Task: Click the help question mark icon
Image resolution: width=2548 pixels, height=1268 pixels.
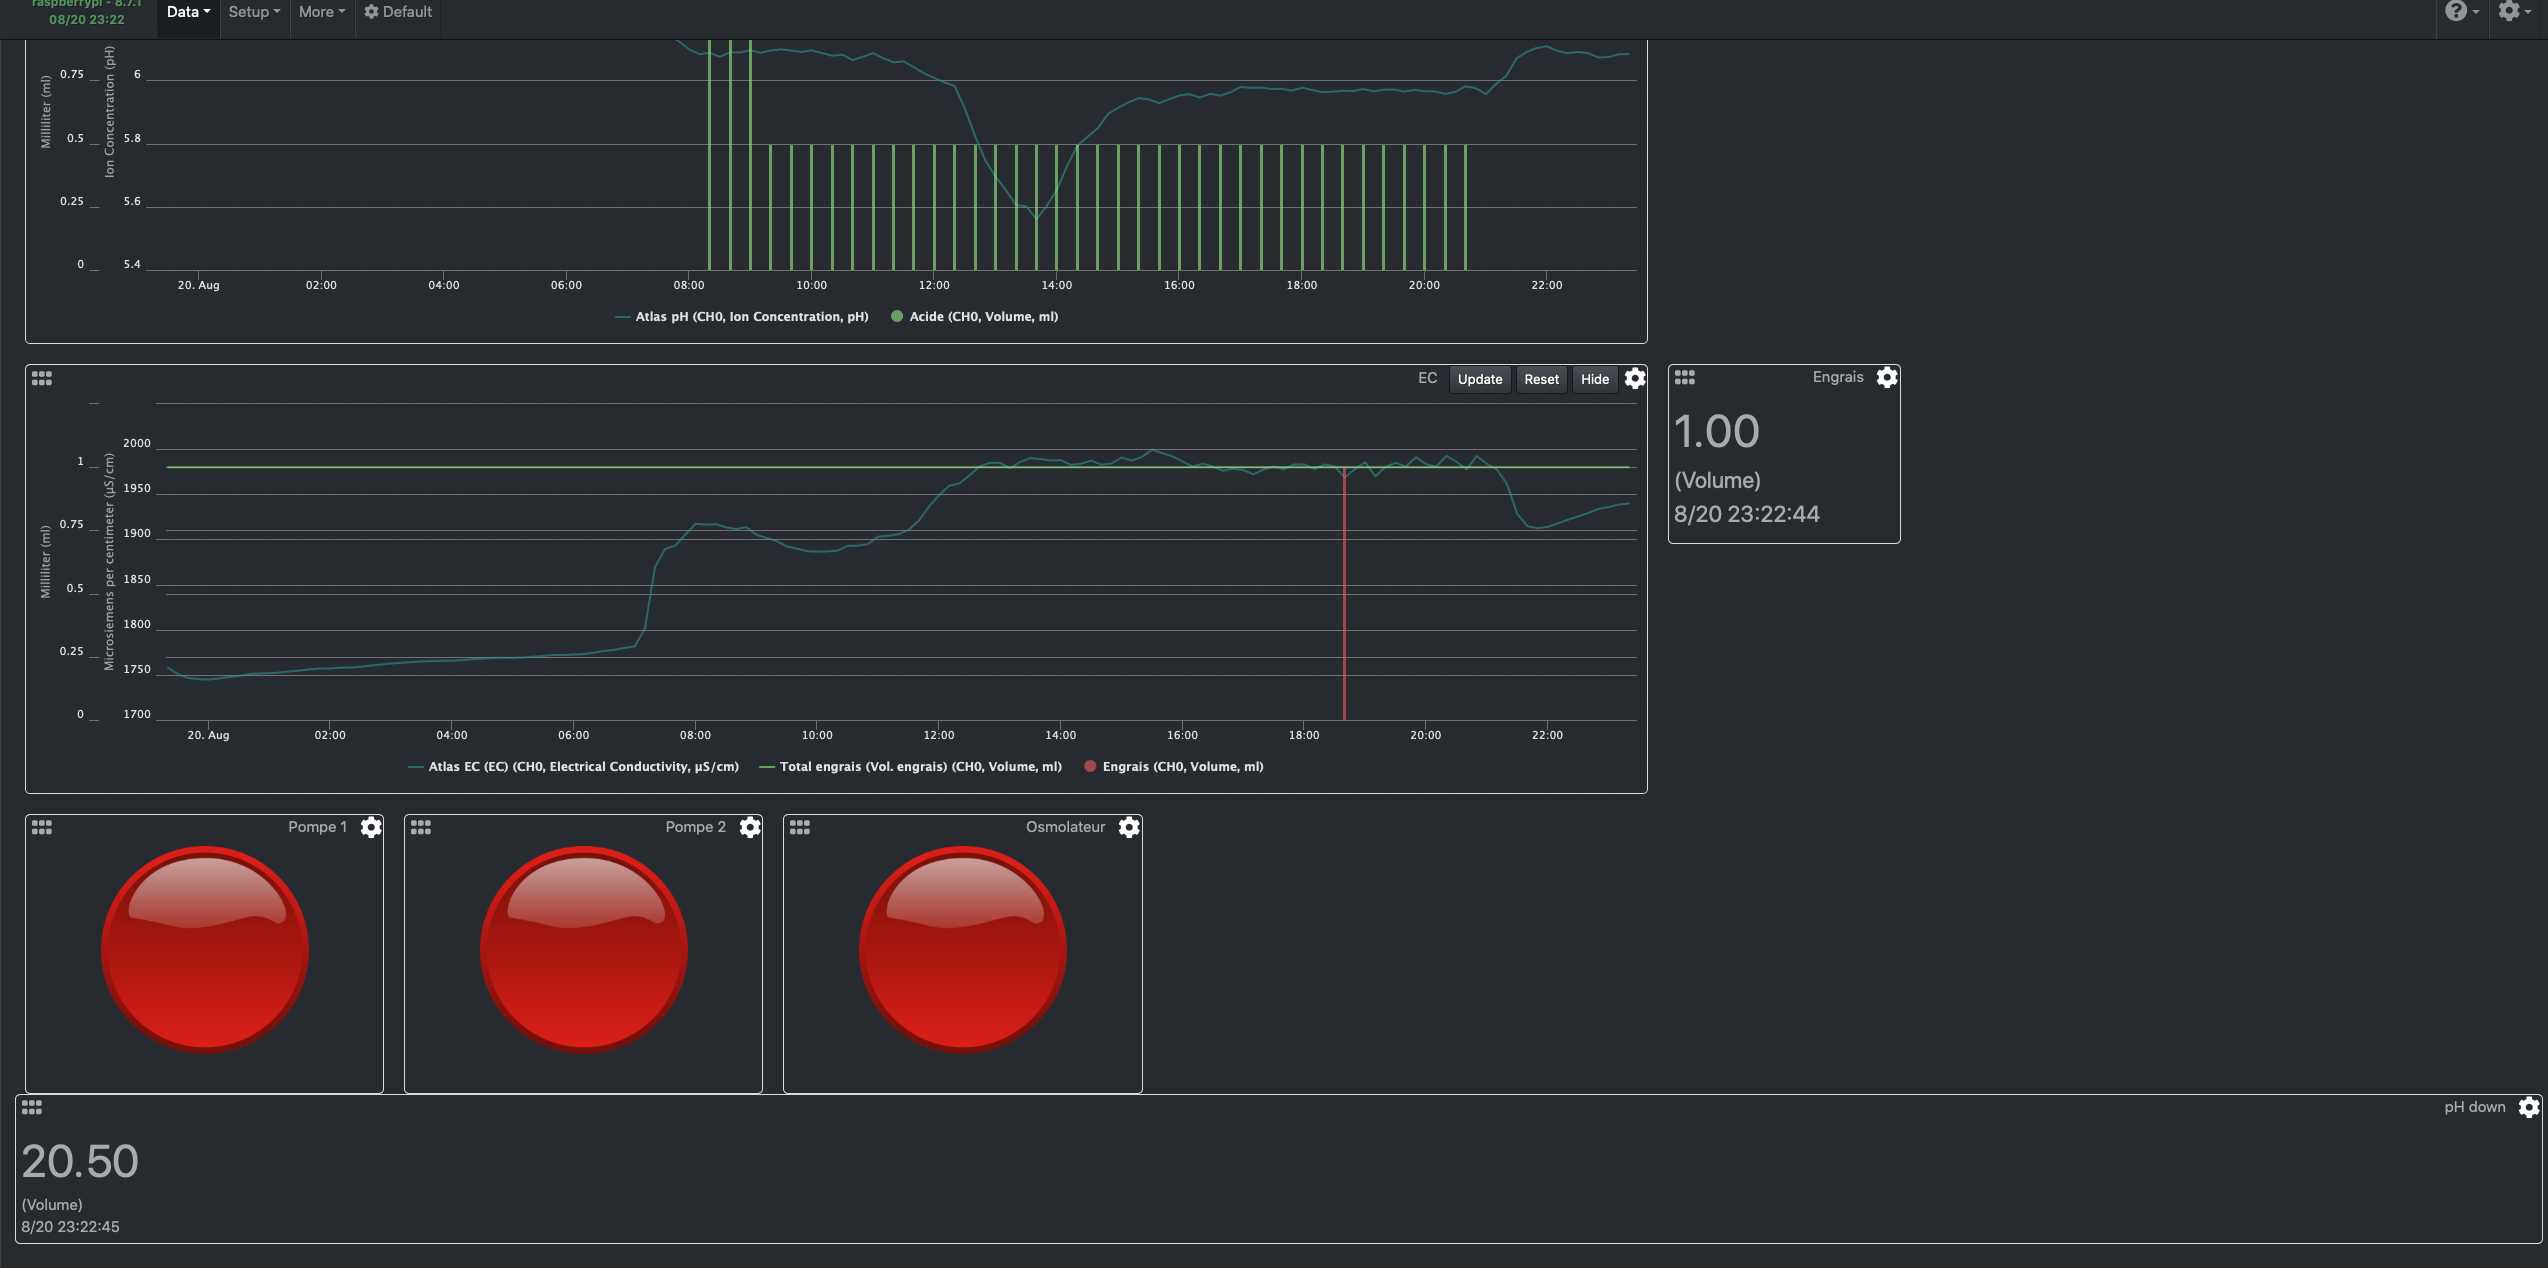Action: coord(2457,10)
